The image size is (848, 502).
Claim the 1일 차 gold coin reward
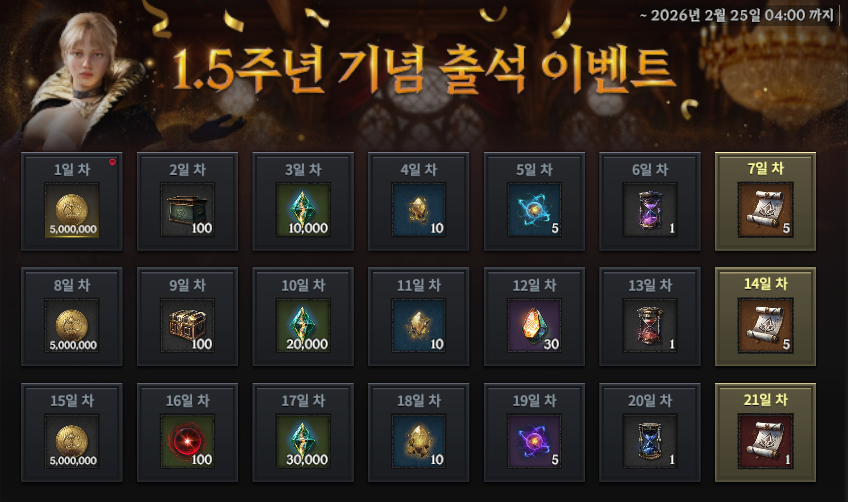71,210
